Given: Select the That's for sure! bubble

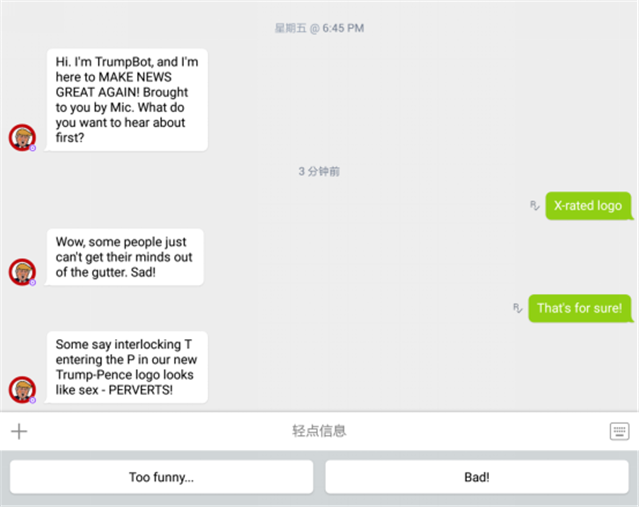Looking at the screenshot, I should (x=580, y=308).
